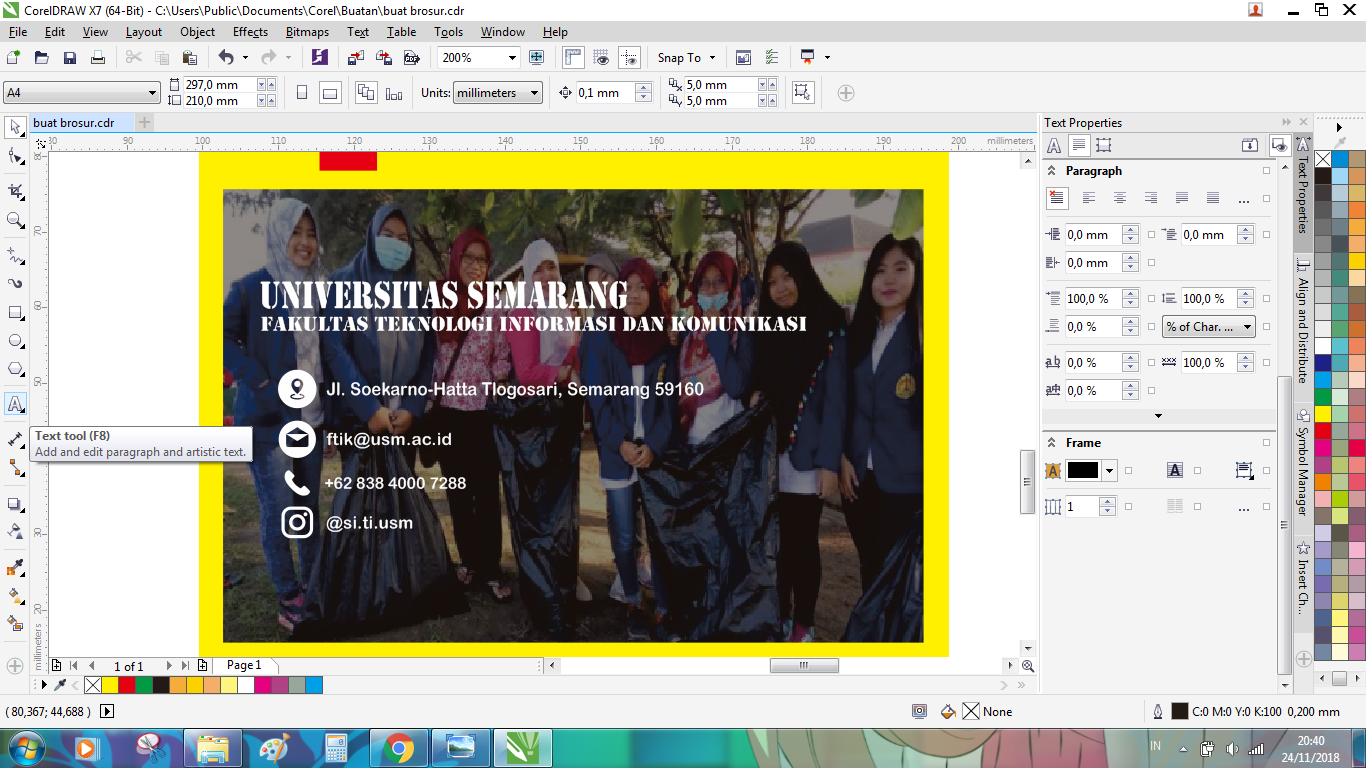Click the Publish to PDF icon
This screenshot has width=1366, height=768.
410,58
